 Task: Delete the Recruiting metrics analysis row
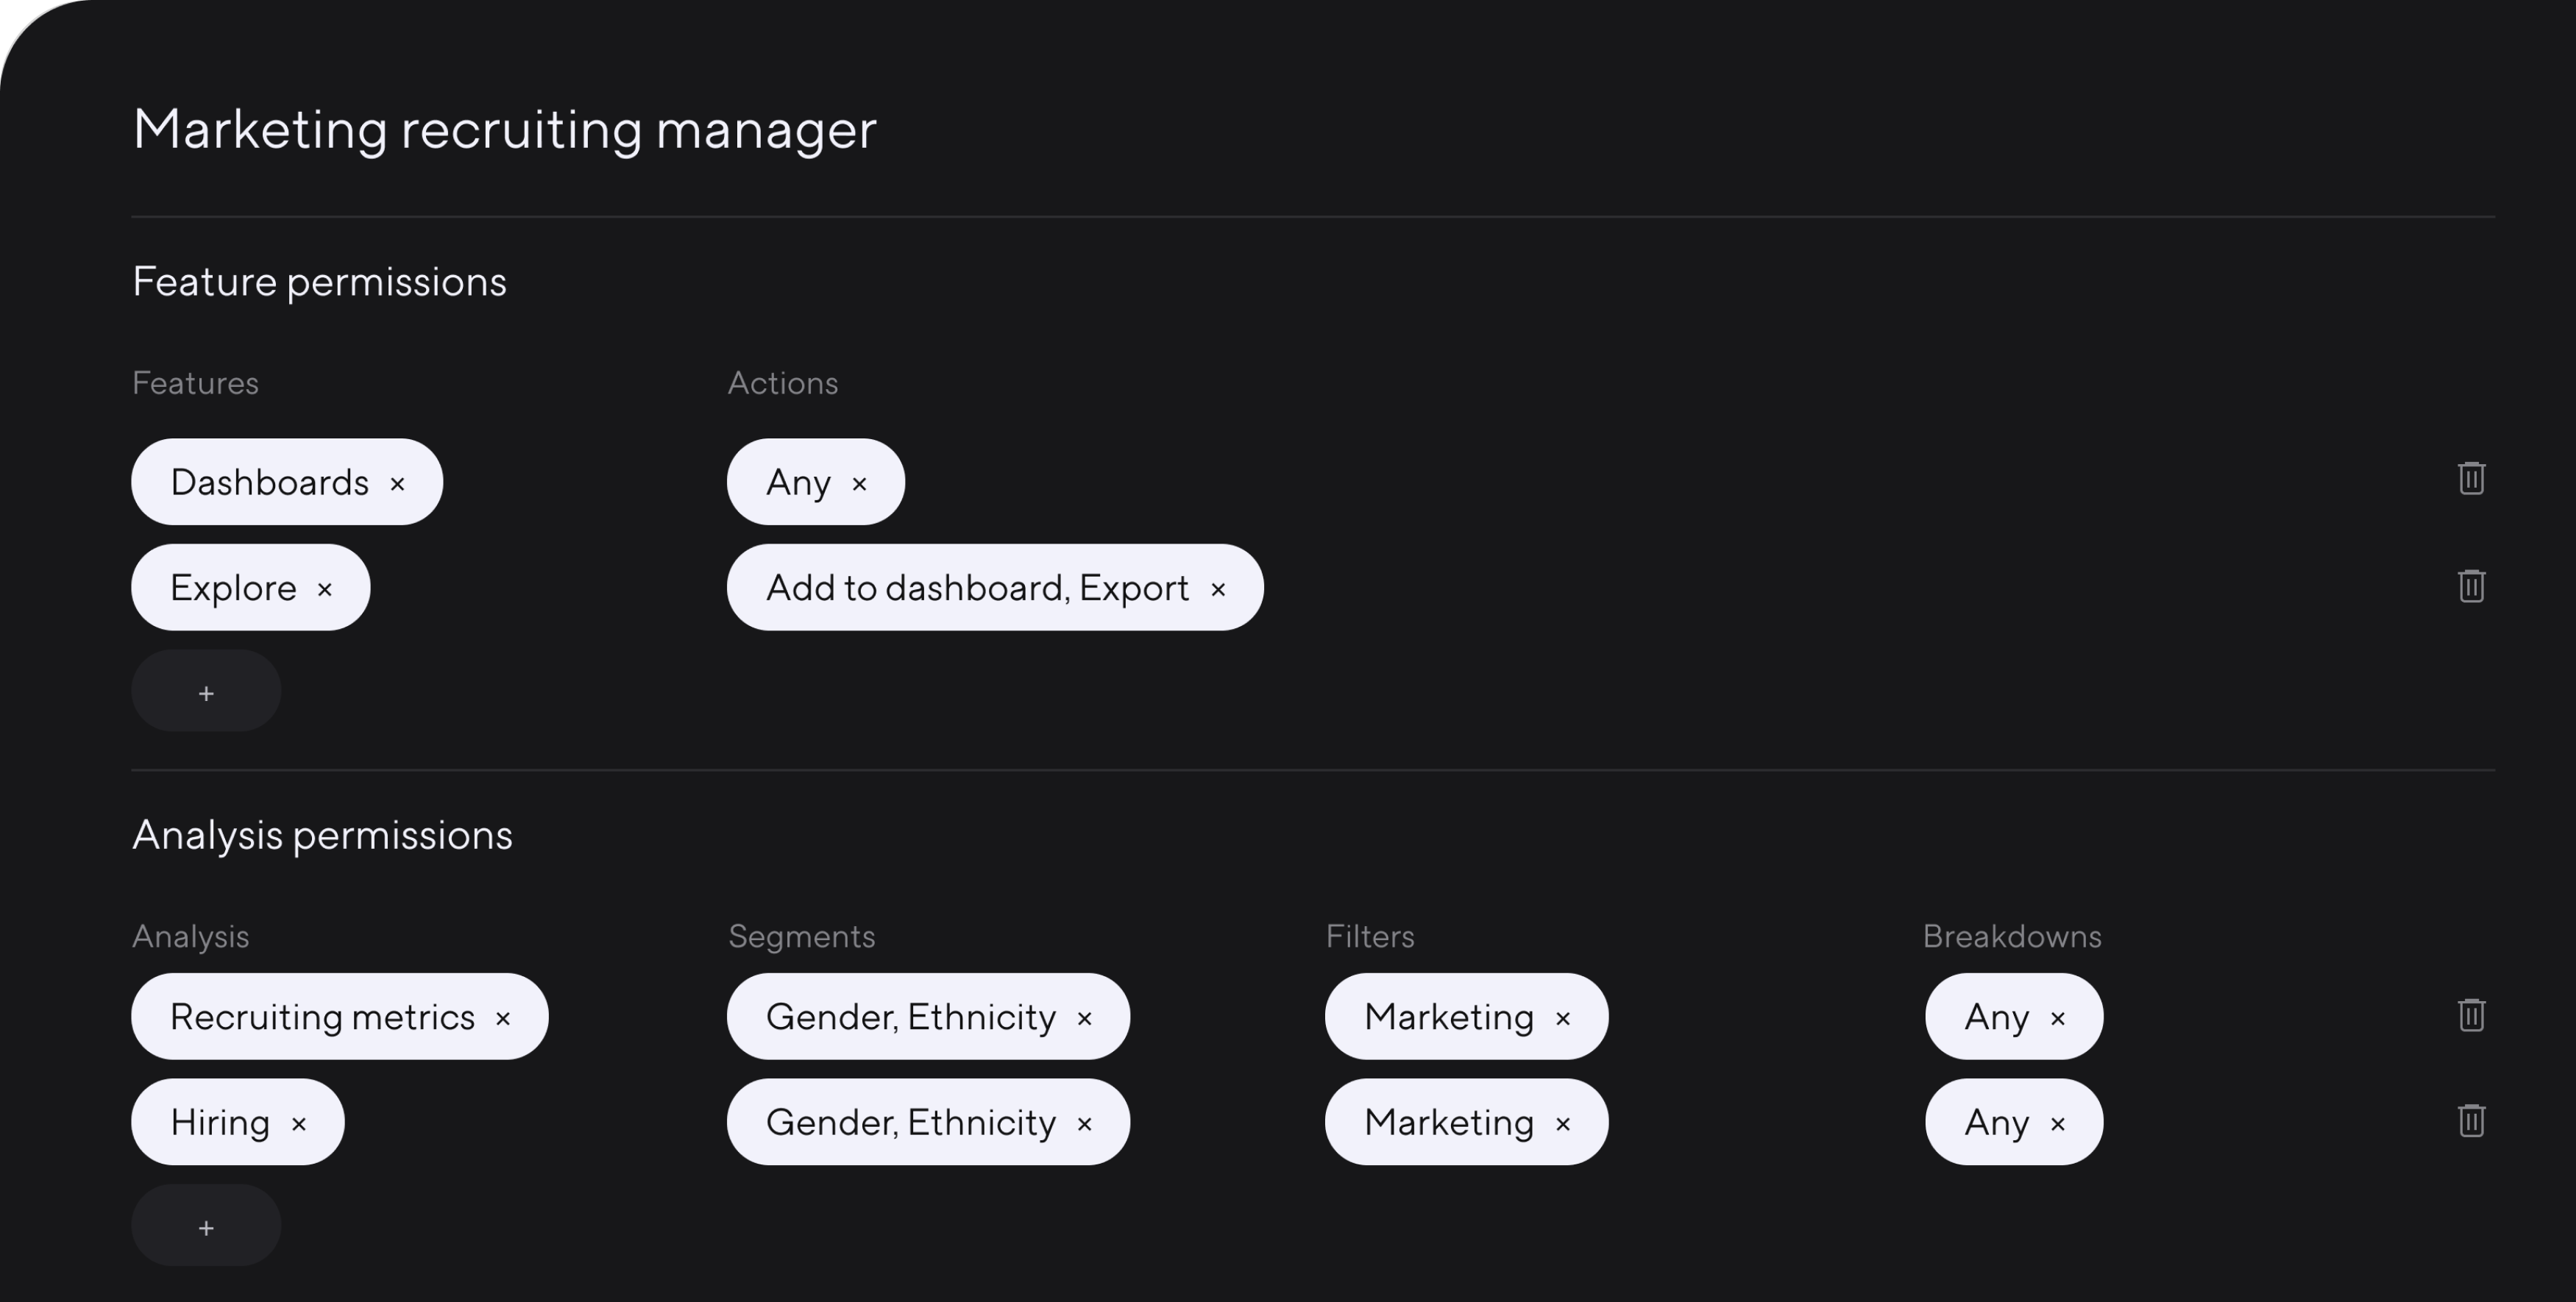click(2470, 1015)
